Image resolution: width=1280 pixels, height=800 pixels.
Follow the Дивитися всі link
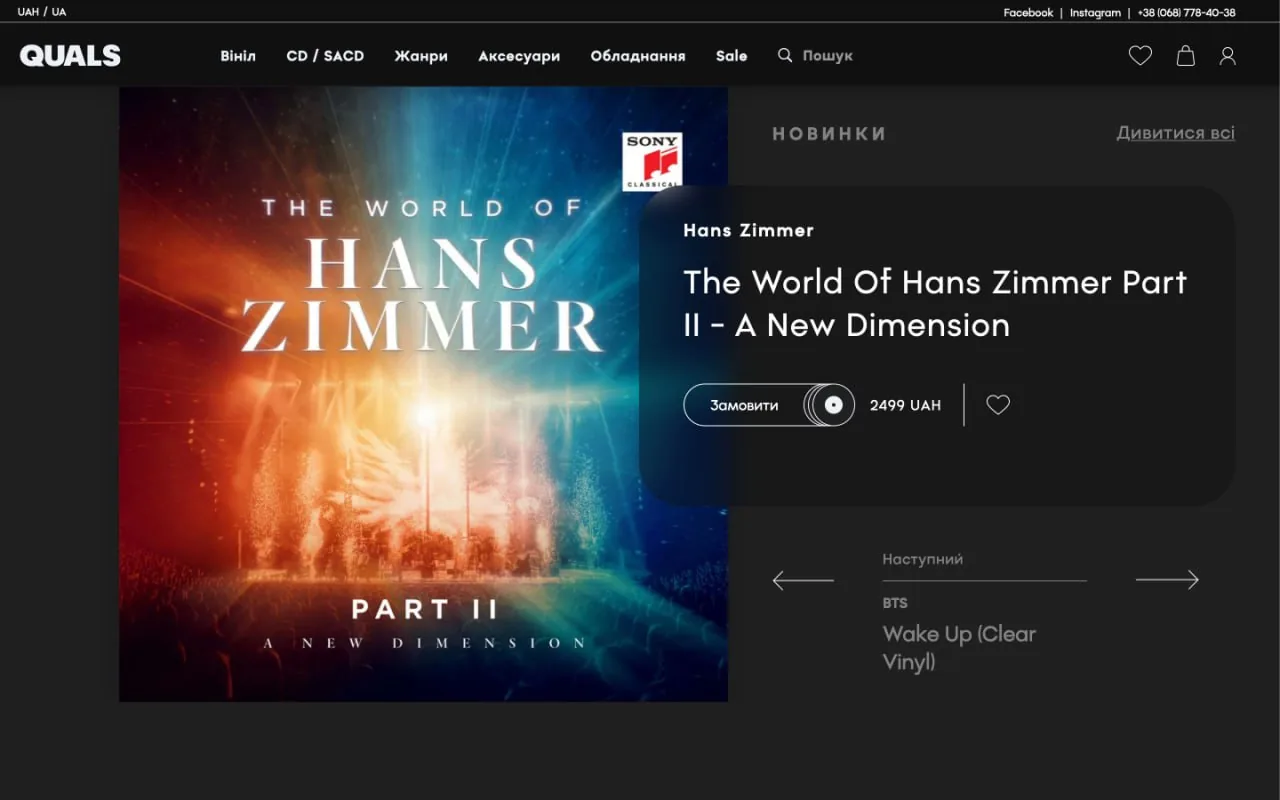point(1176,133)
